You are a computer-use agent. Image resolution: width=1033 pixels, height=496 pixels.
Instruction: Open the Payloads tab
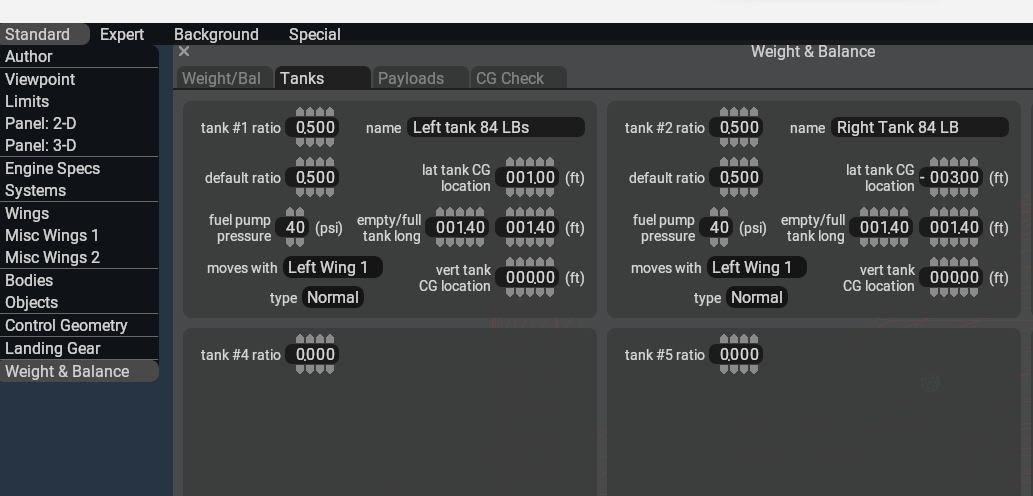coord(410,78)
